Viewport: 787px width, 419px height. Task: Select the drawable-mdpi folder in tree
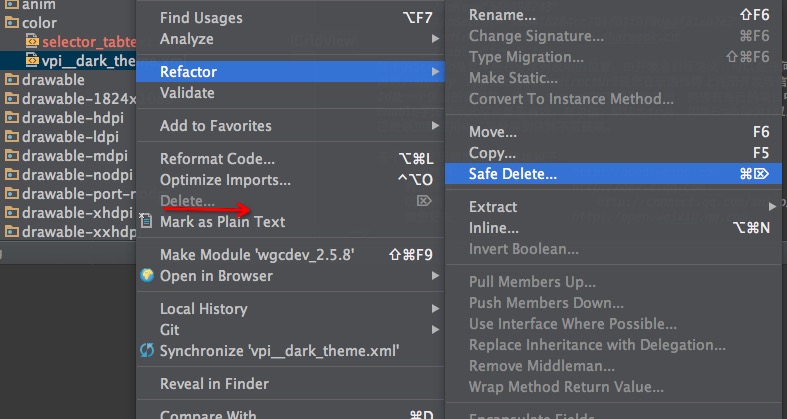pyautogui.click(x=68, y=156)
